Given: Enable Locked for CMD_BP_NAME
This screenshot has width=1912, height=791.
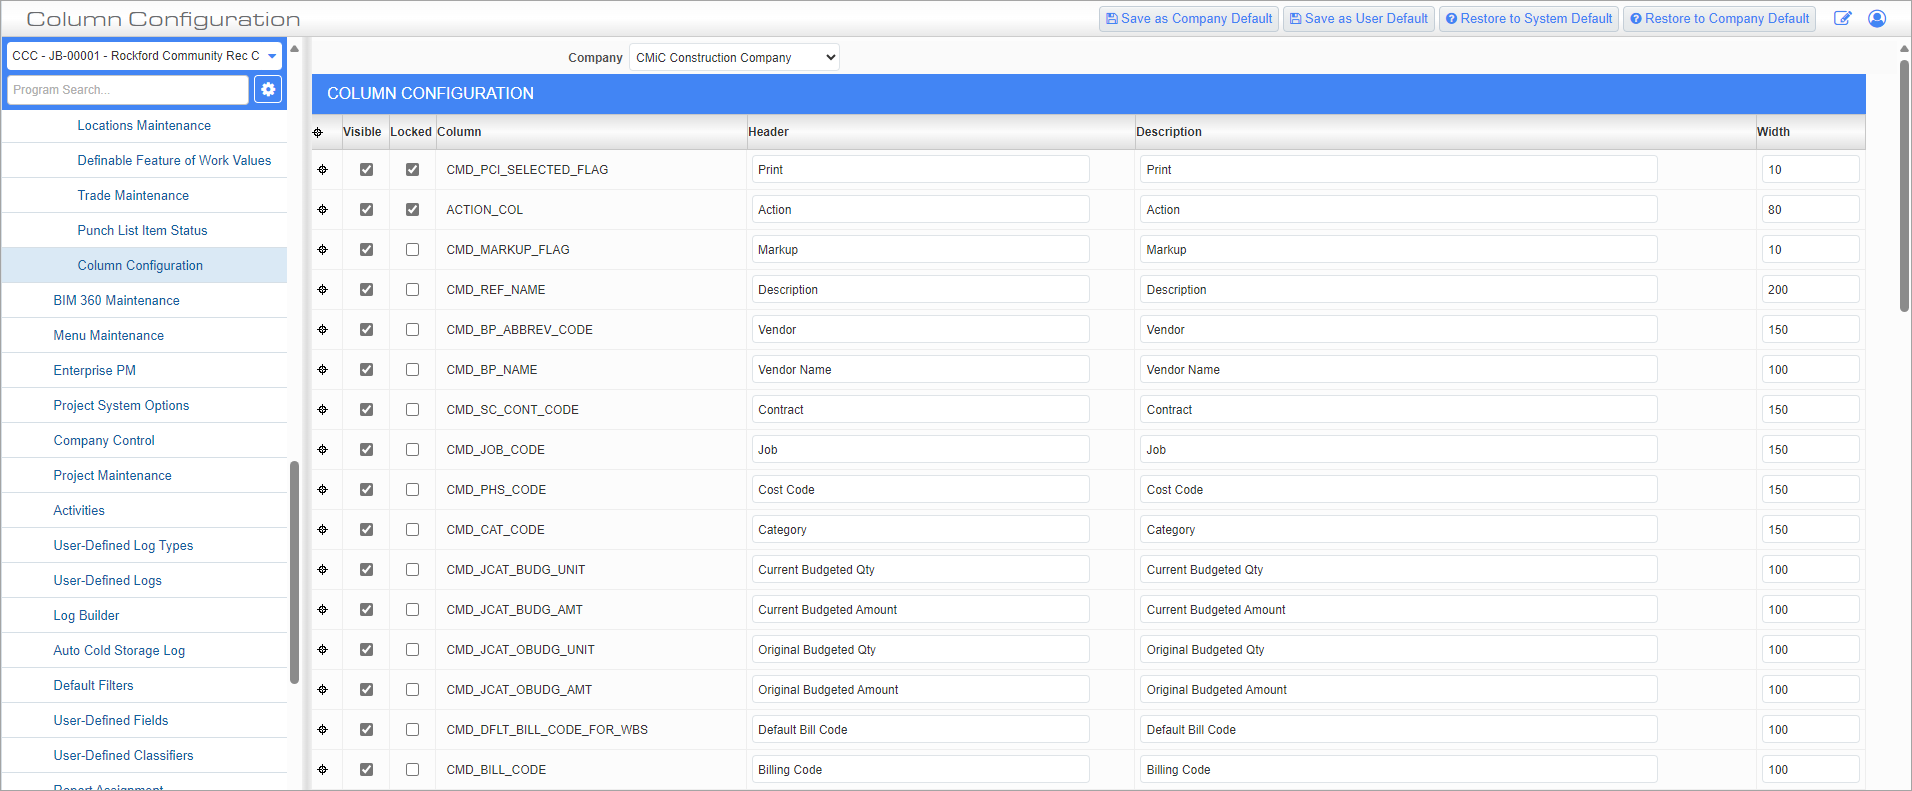Looking at the screenshot, I should 412,370.
